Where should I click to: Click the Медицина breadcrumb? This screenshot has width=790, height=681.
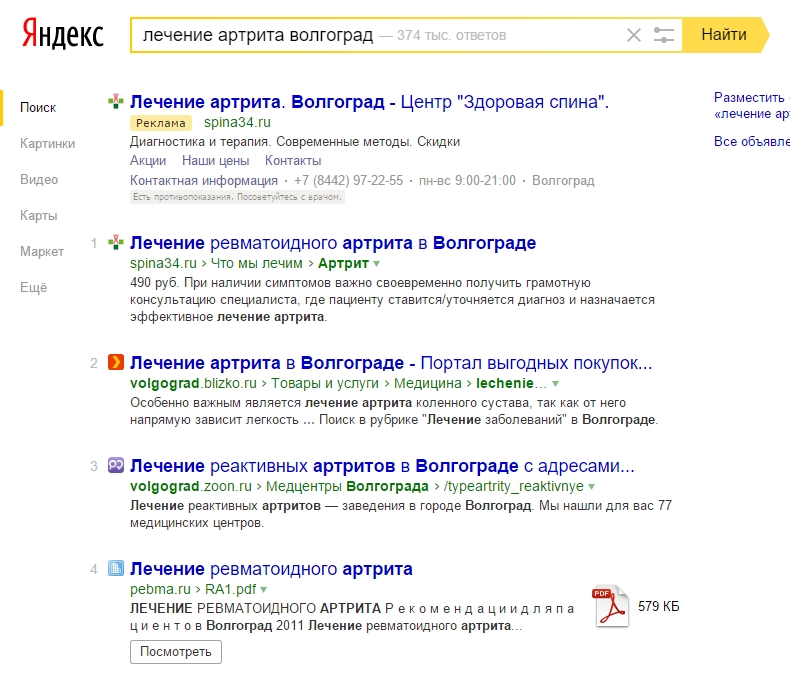[x=428, y=383]
